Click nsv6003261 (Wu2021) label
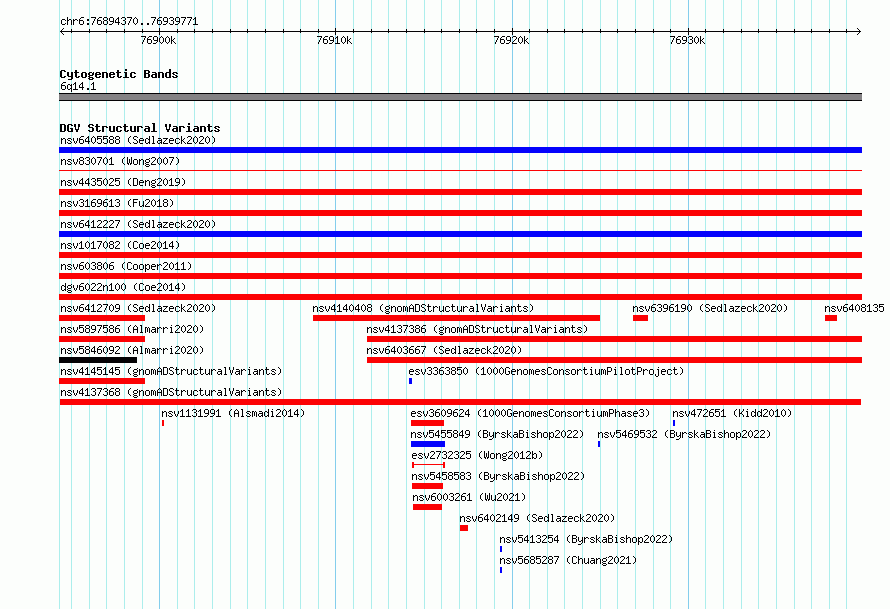 point(469,497)
